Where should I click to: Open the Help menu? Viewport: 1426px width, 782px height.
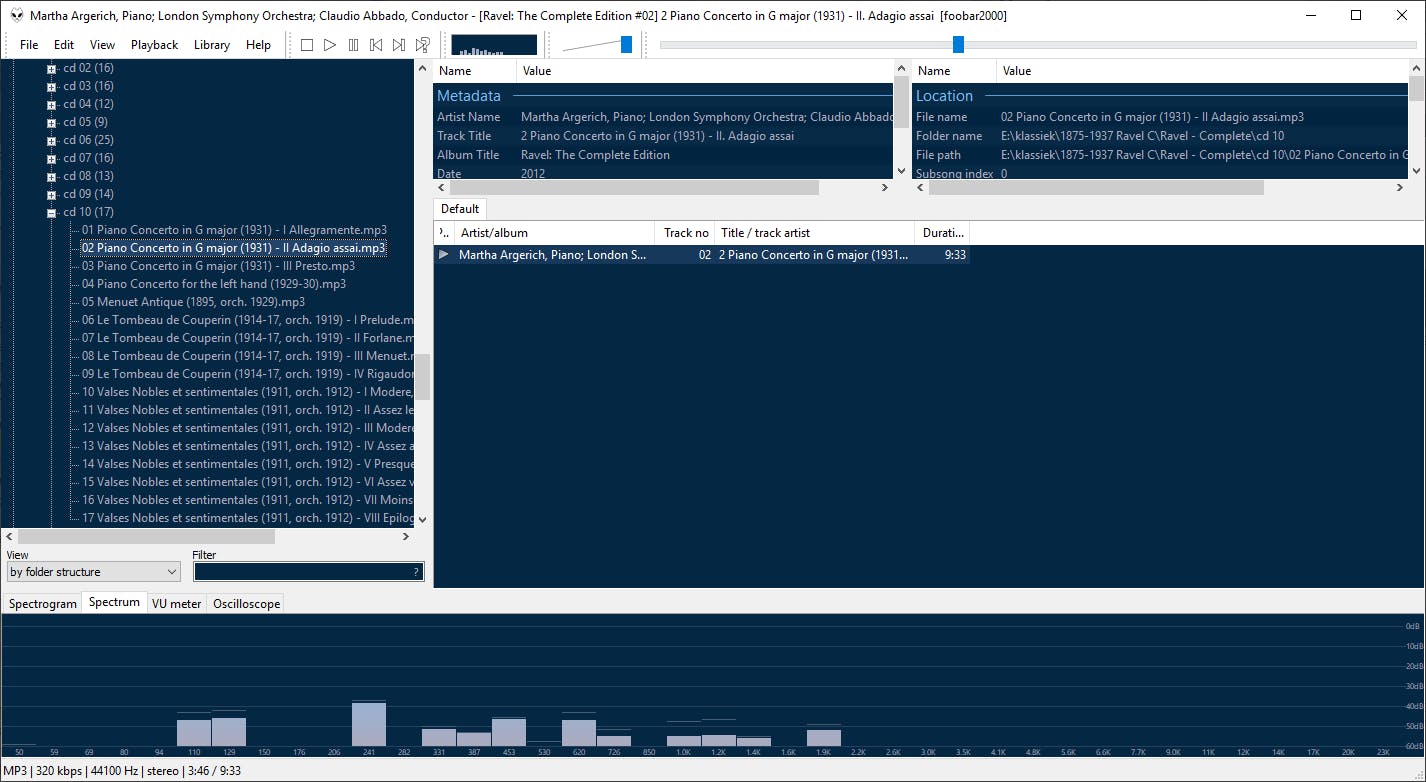[258, 45]
